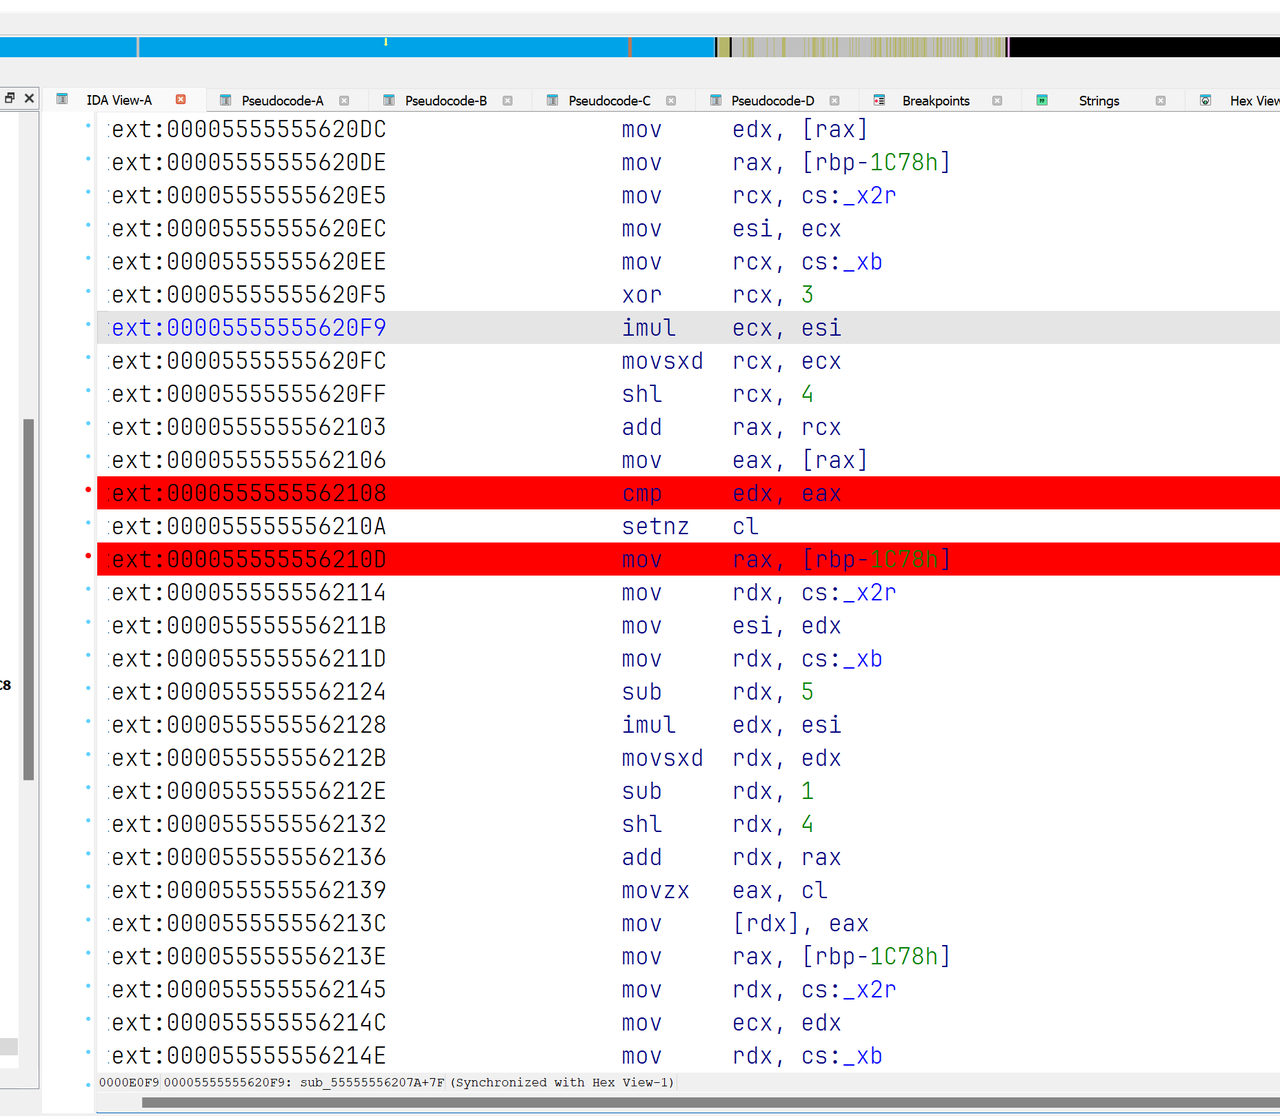Viewport: 1280px width, 1116px height.
Task: Close the IDA View-A tab with red X
Action: (181, 99)
